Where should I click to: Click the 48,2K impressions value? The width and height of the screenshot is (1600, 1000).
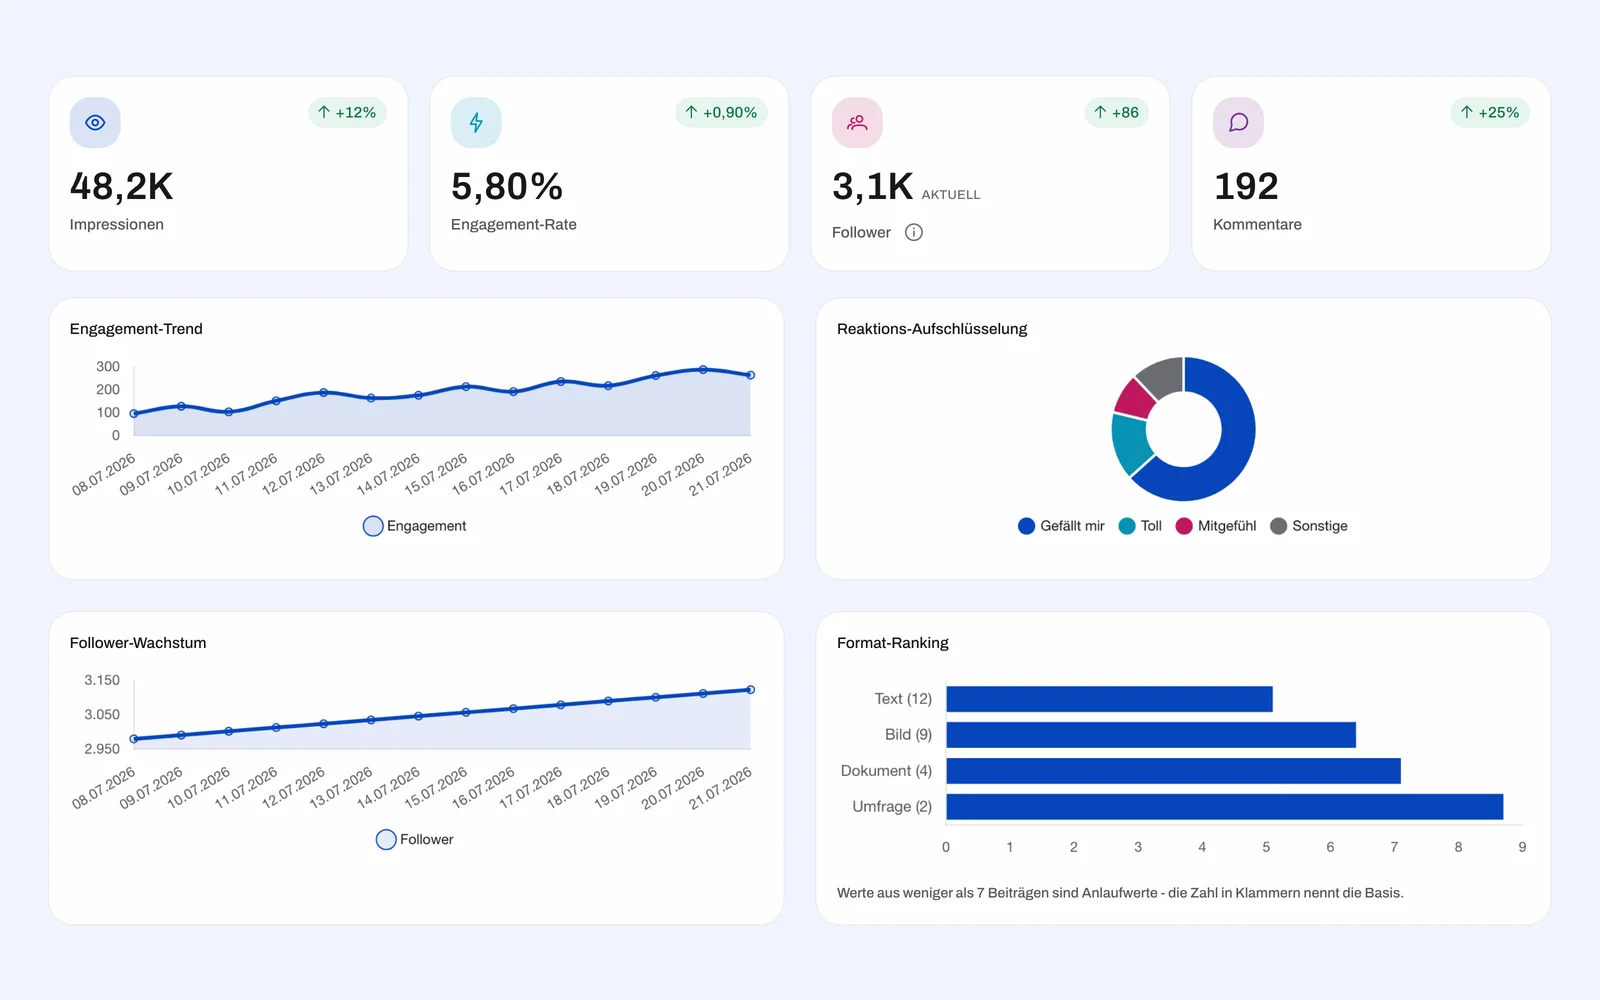122,187
